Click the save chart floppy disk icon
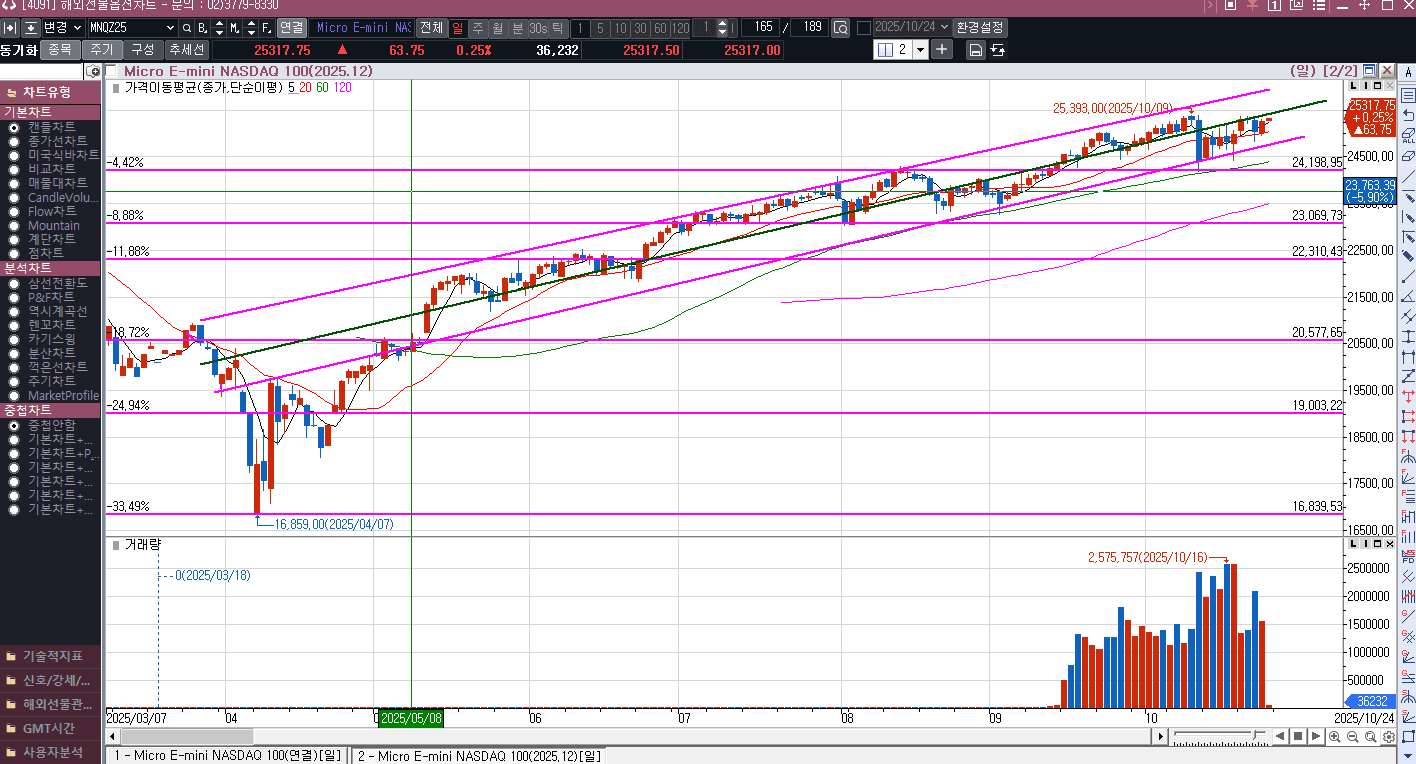This screenshot has width=1416, height=764. point(975,50)
